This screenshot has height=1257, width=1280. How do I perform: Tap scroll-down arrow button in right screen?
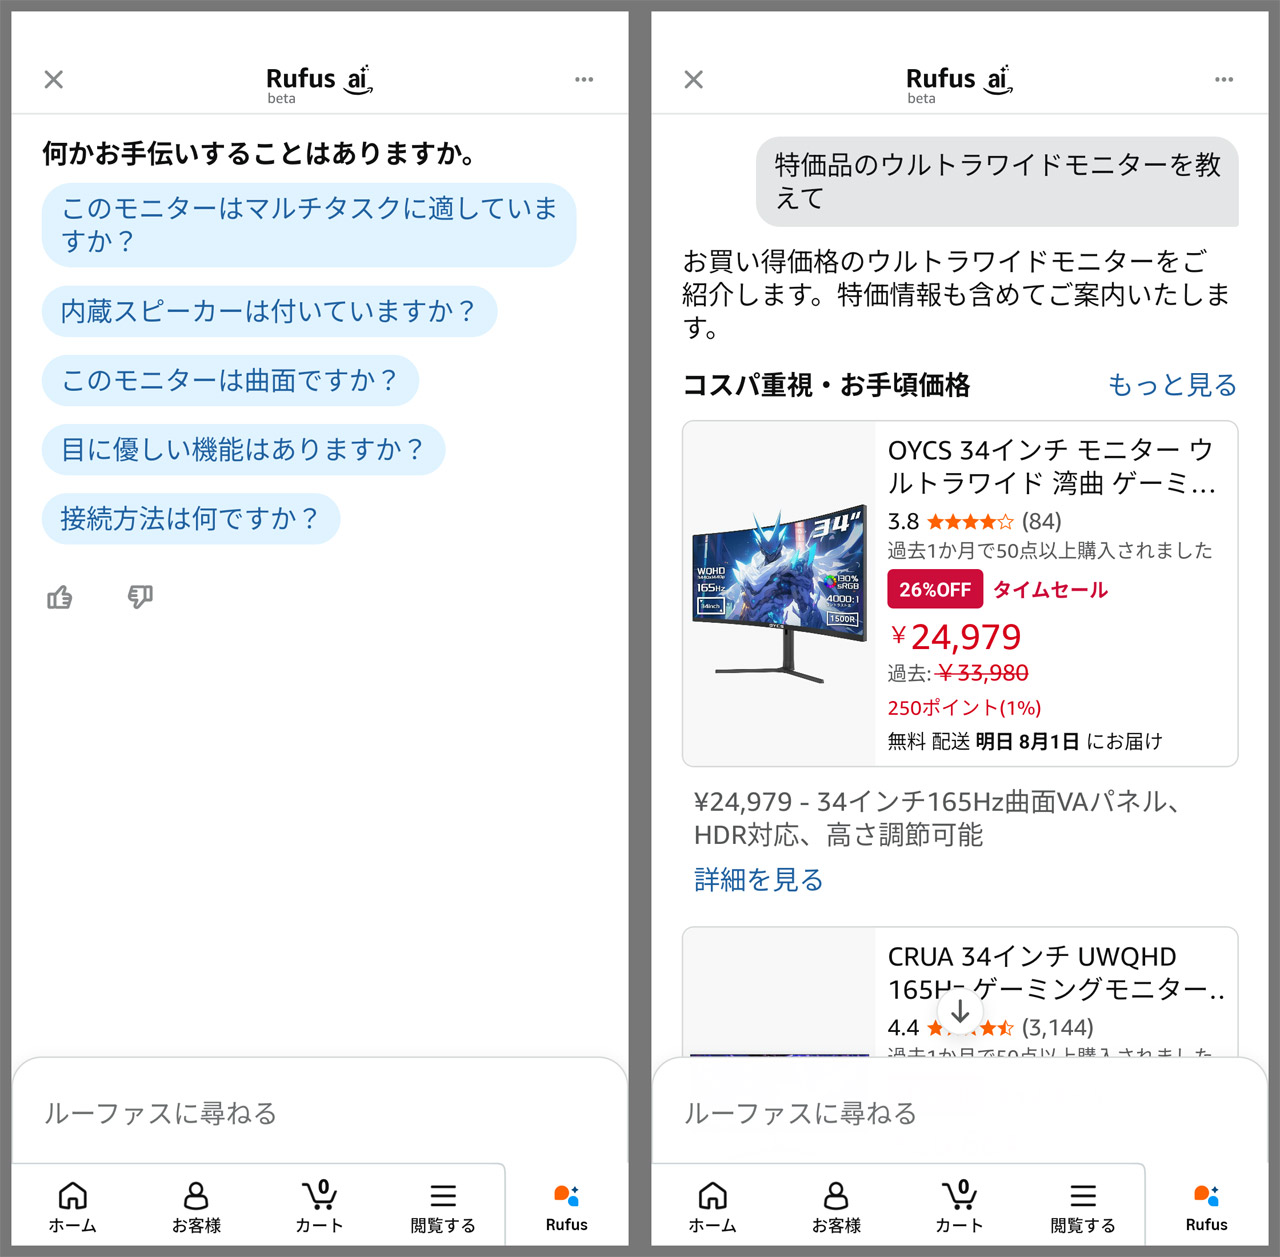pos(960,1012)
